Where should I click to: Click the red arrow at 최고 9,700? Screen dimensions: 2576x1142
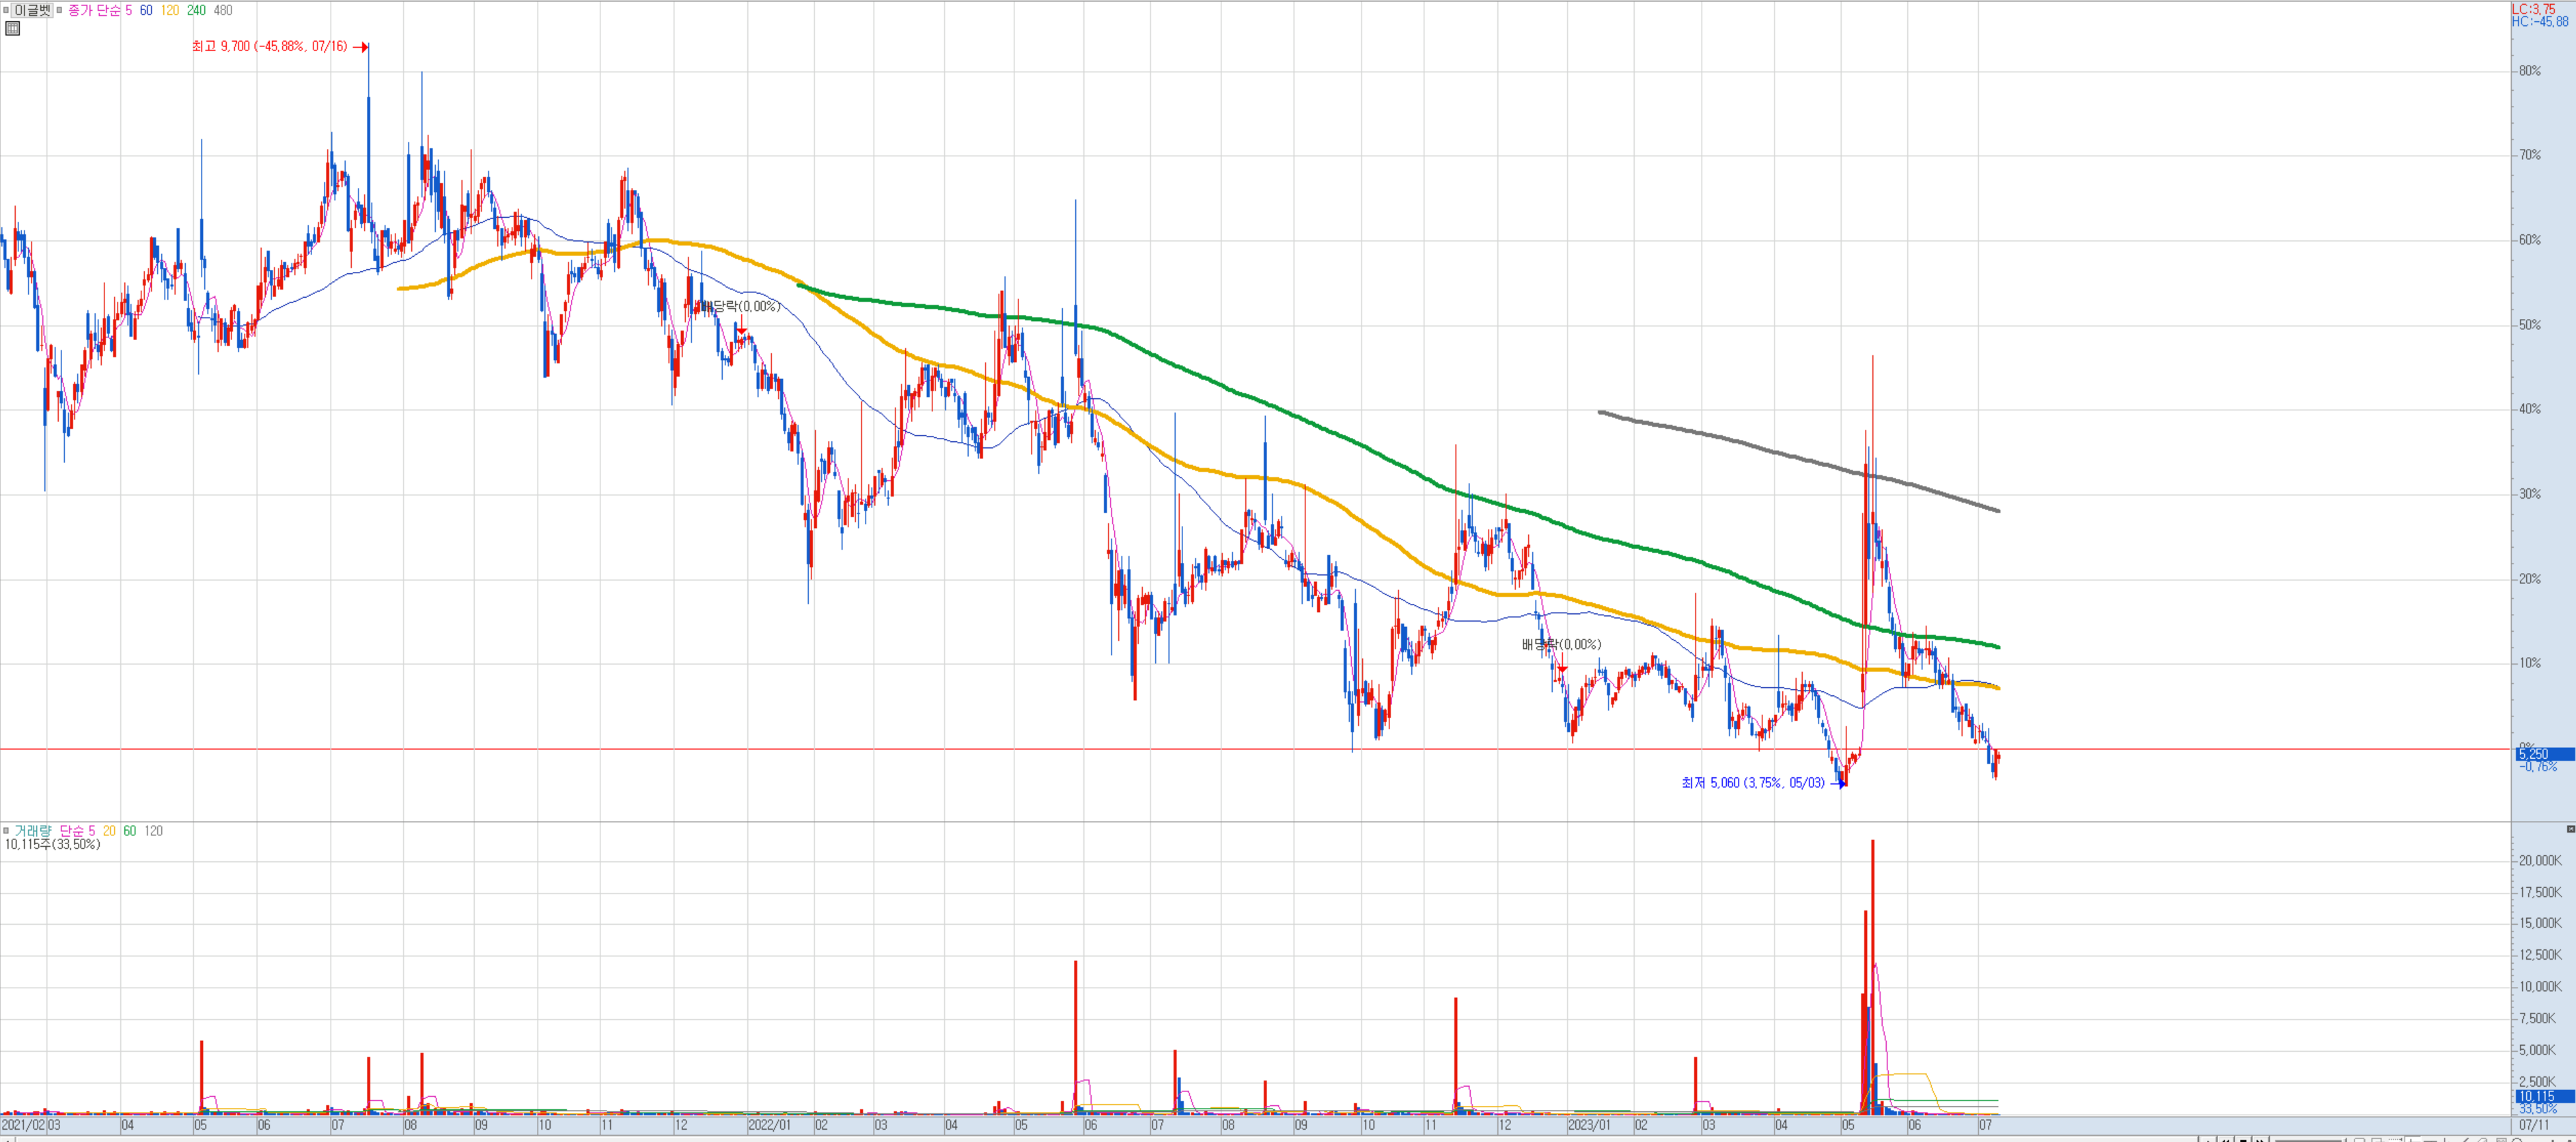(x=362, y=47)
